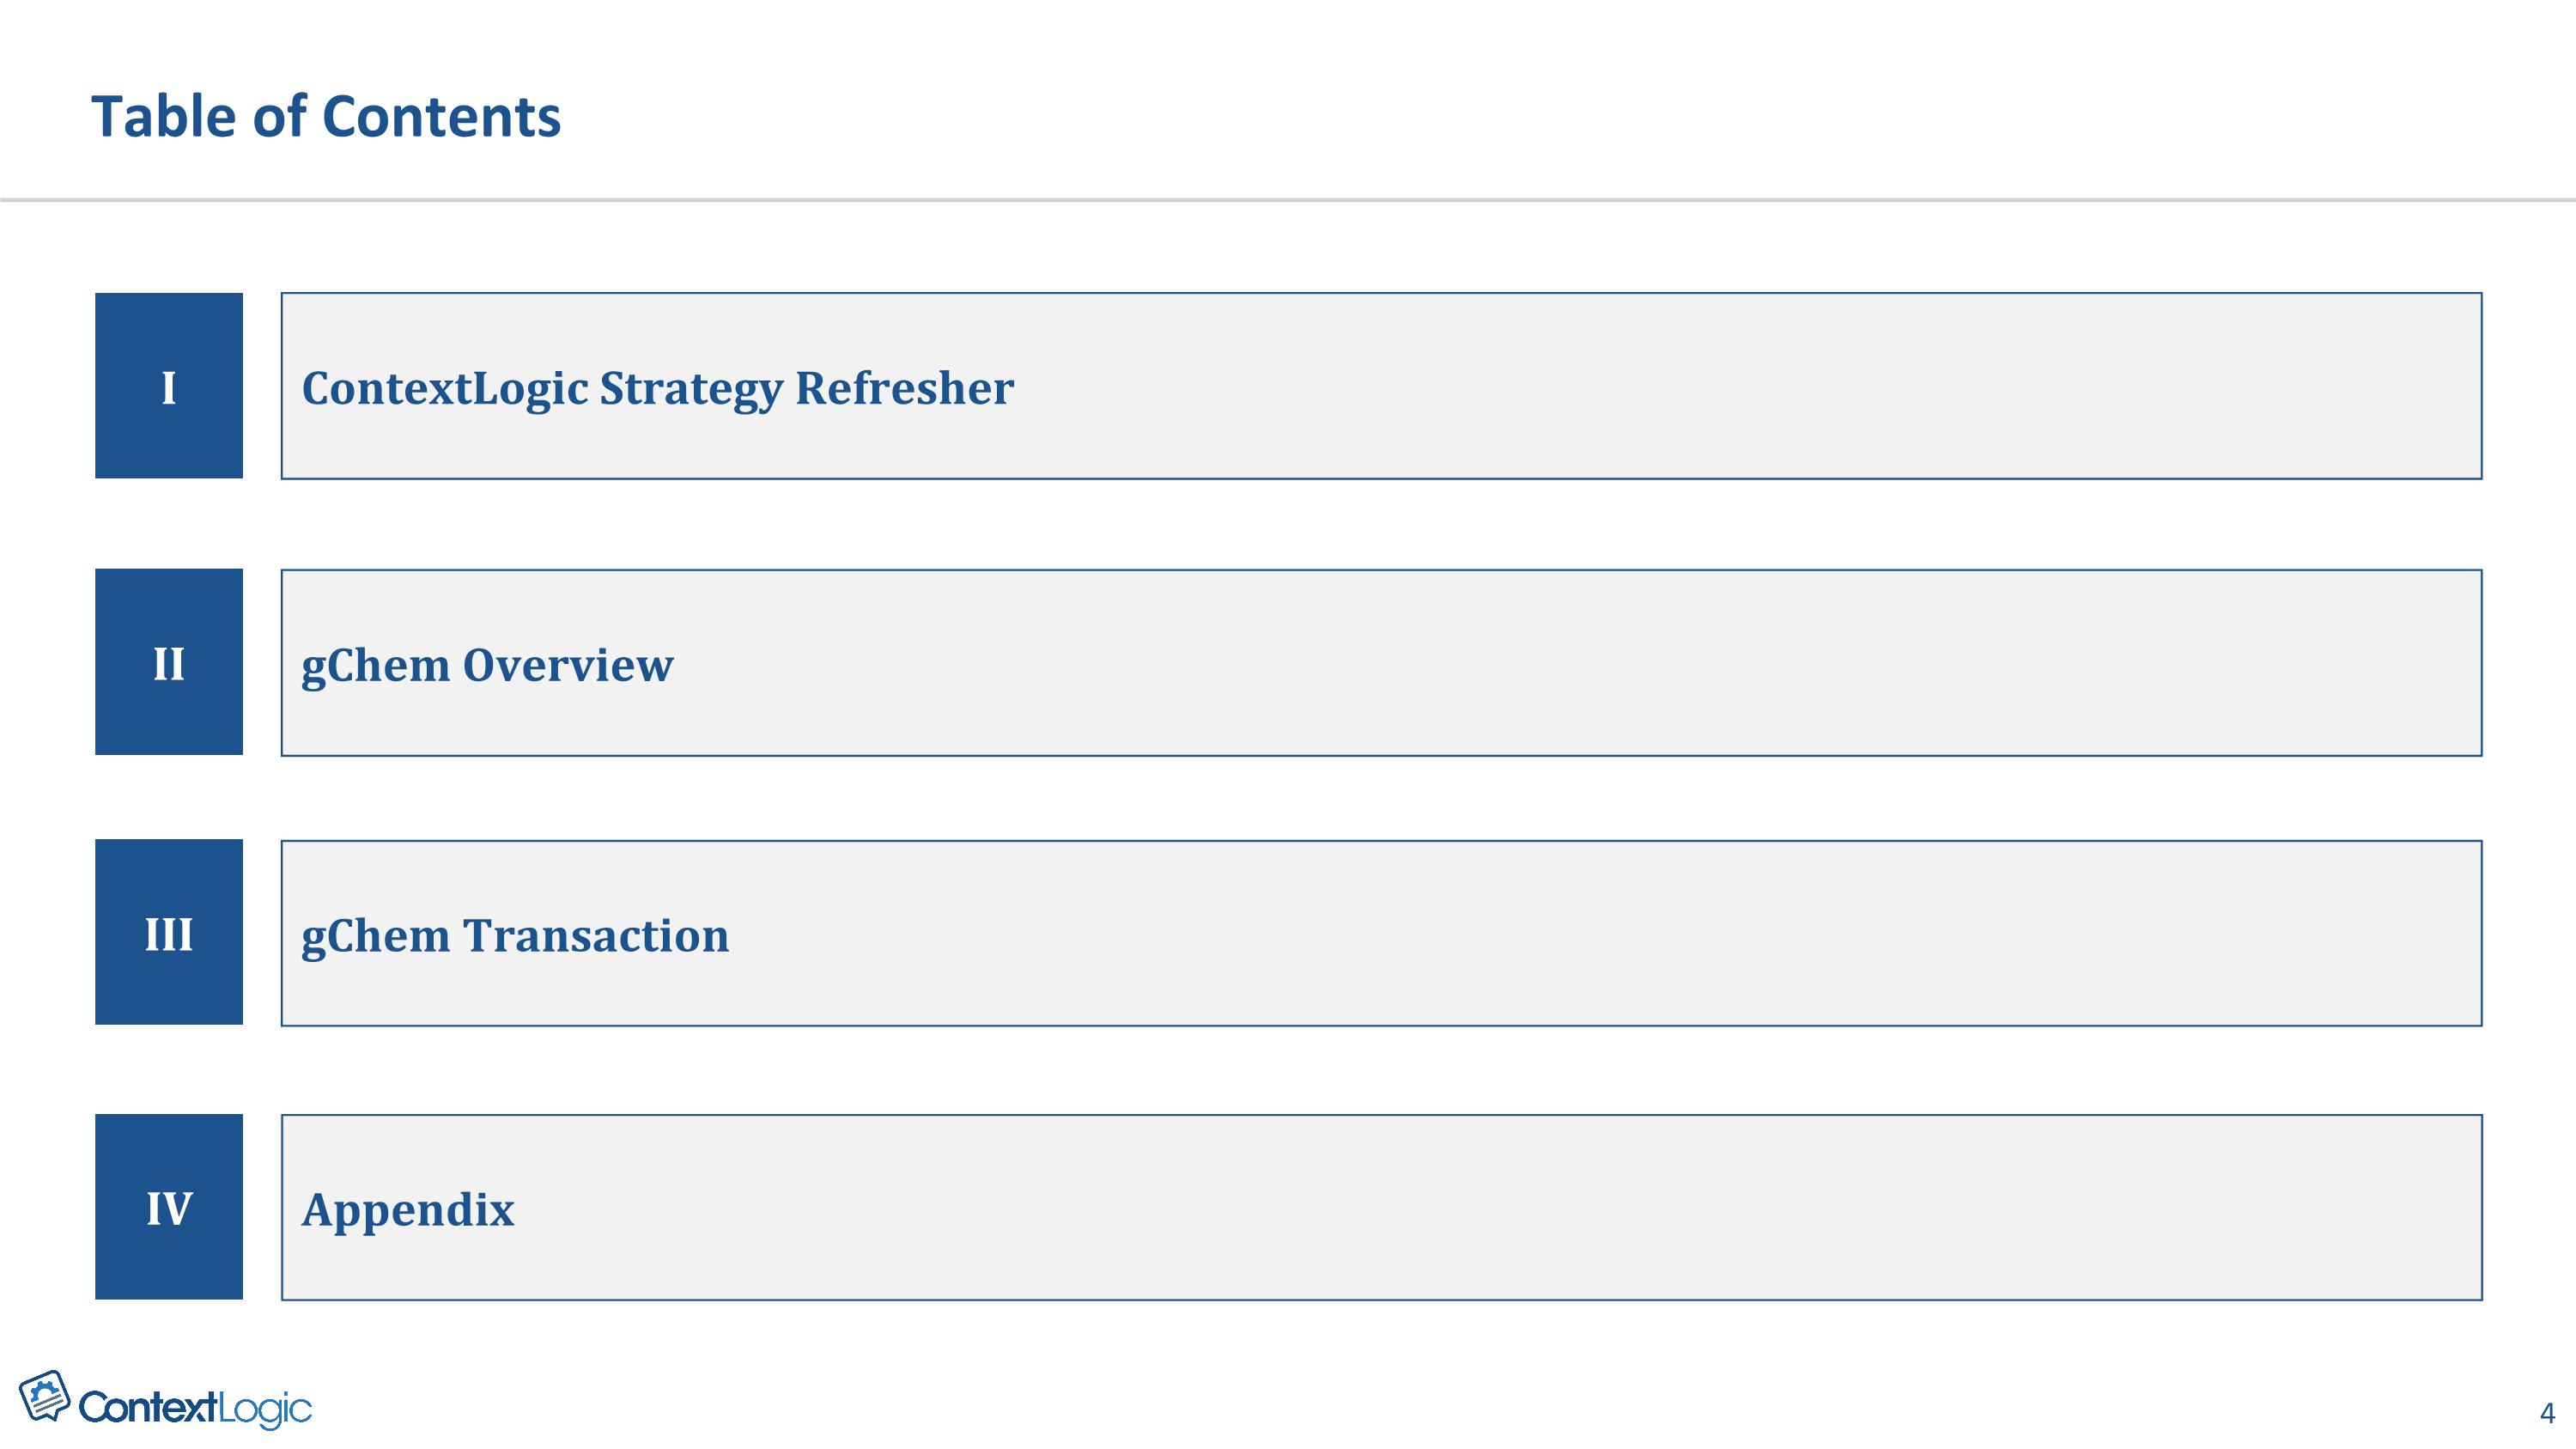The width and height of the screenshot is (2576, 1449).
Task: Click the ContextLogic wordmark in footer
Action: pyautogui.click(x=195, y=1408)
